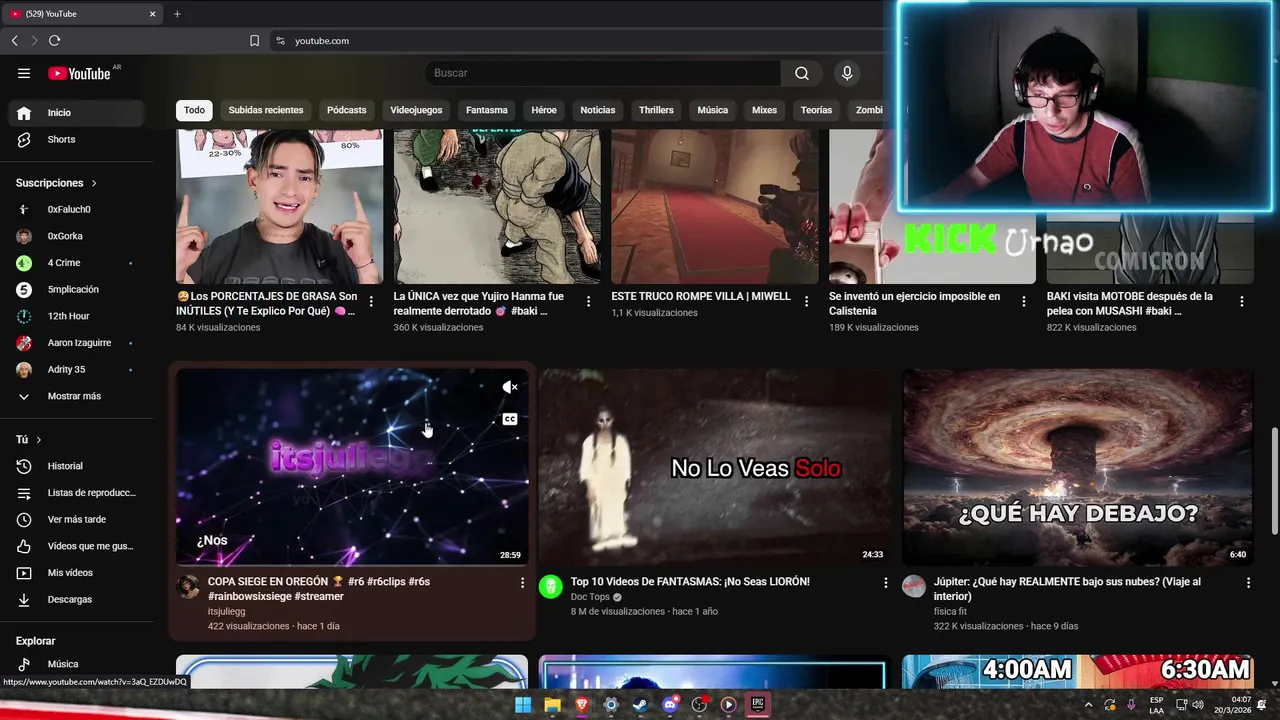Open the física fit channel avatar
1280x720 pixels.
pyautogui.click(x=914, y=587)
